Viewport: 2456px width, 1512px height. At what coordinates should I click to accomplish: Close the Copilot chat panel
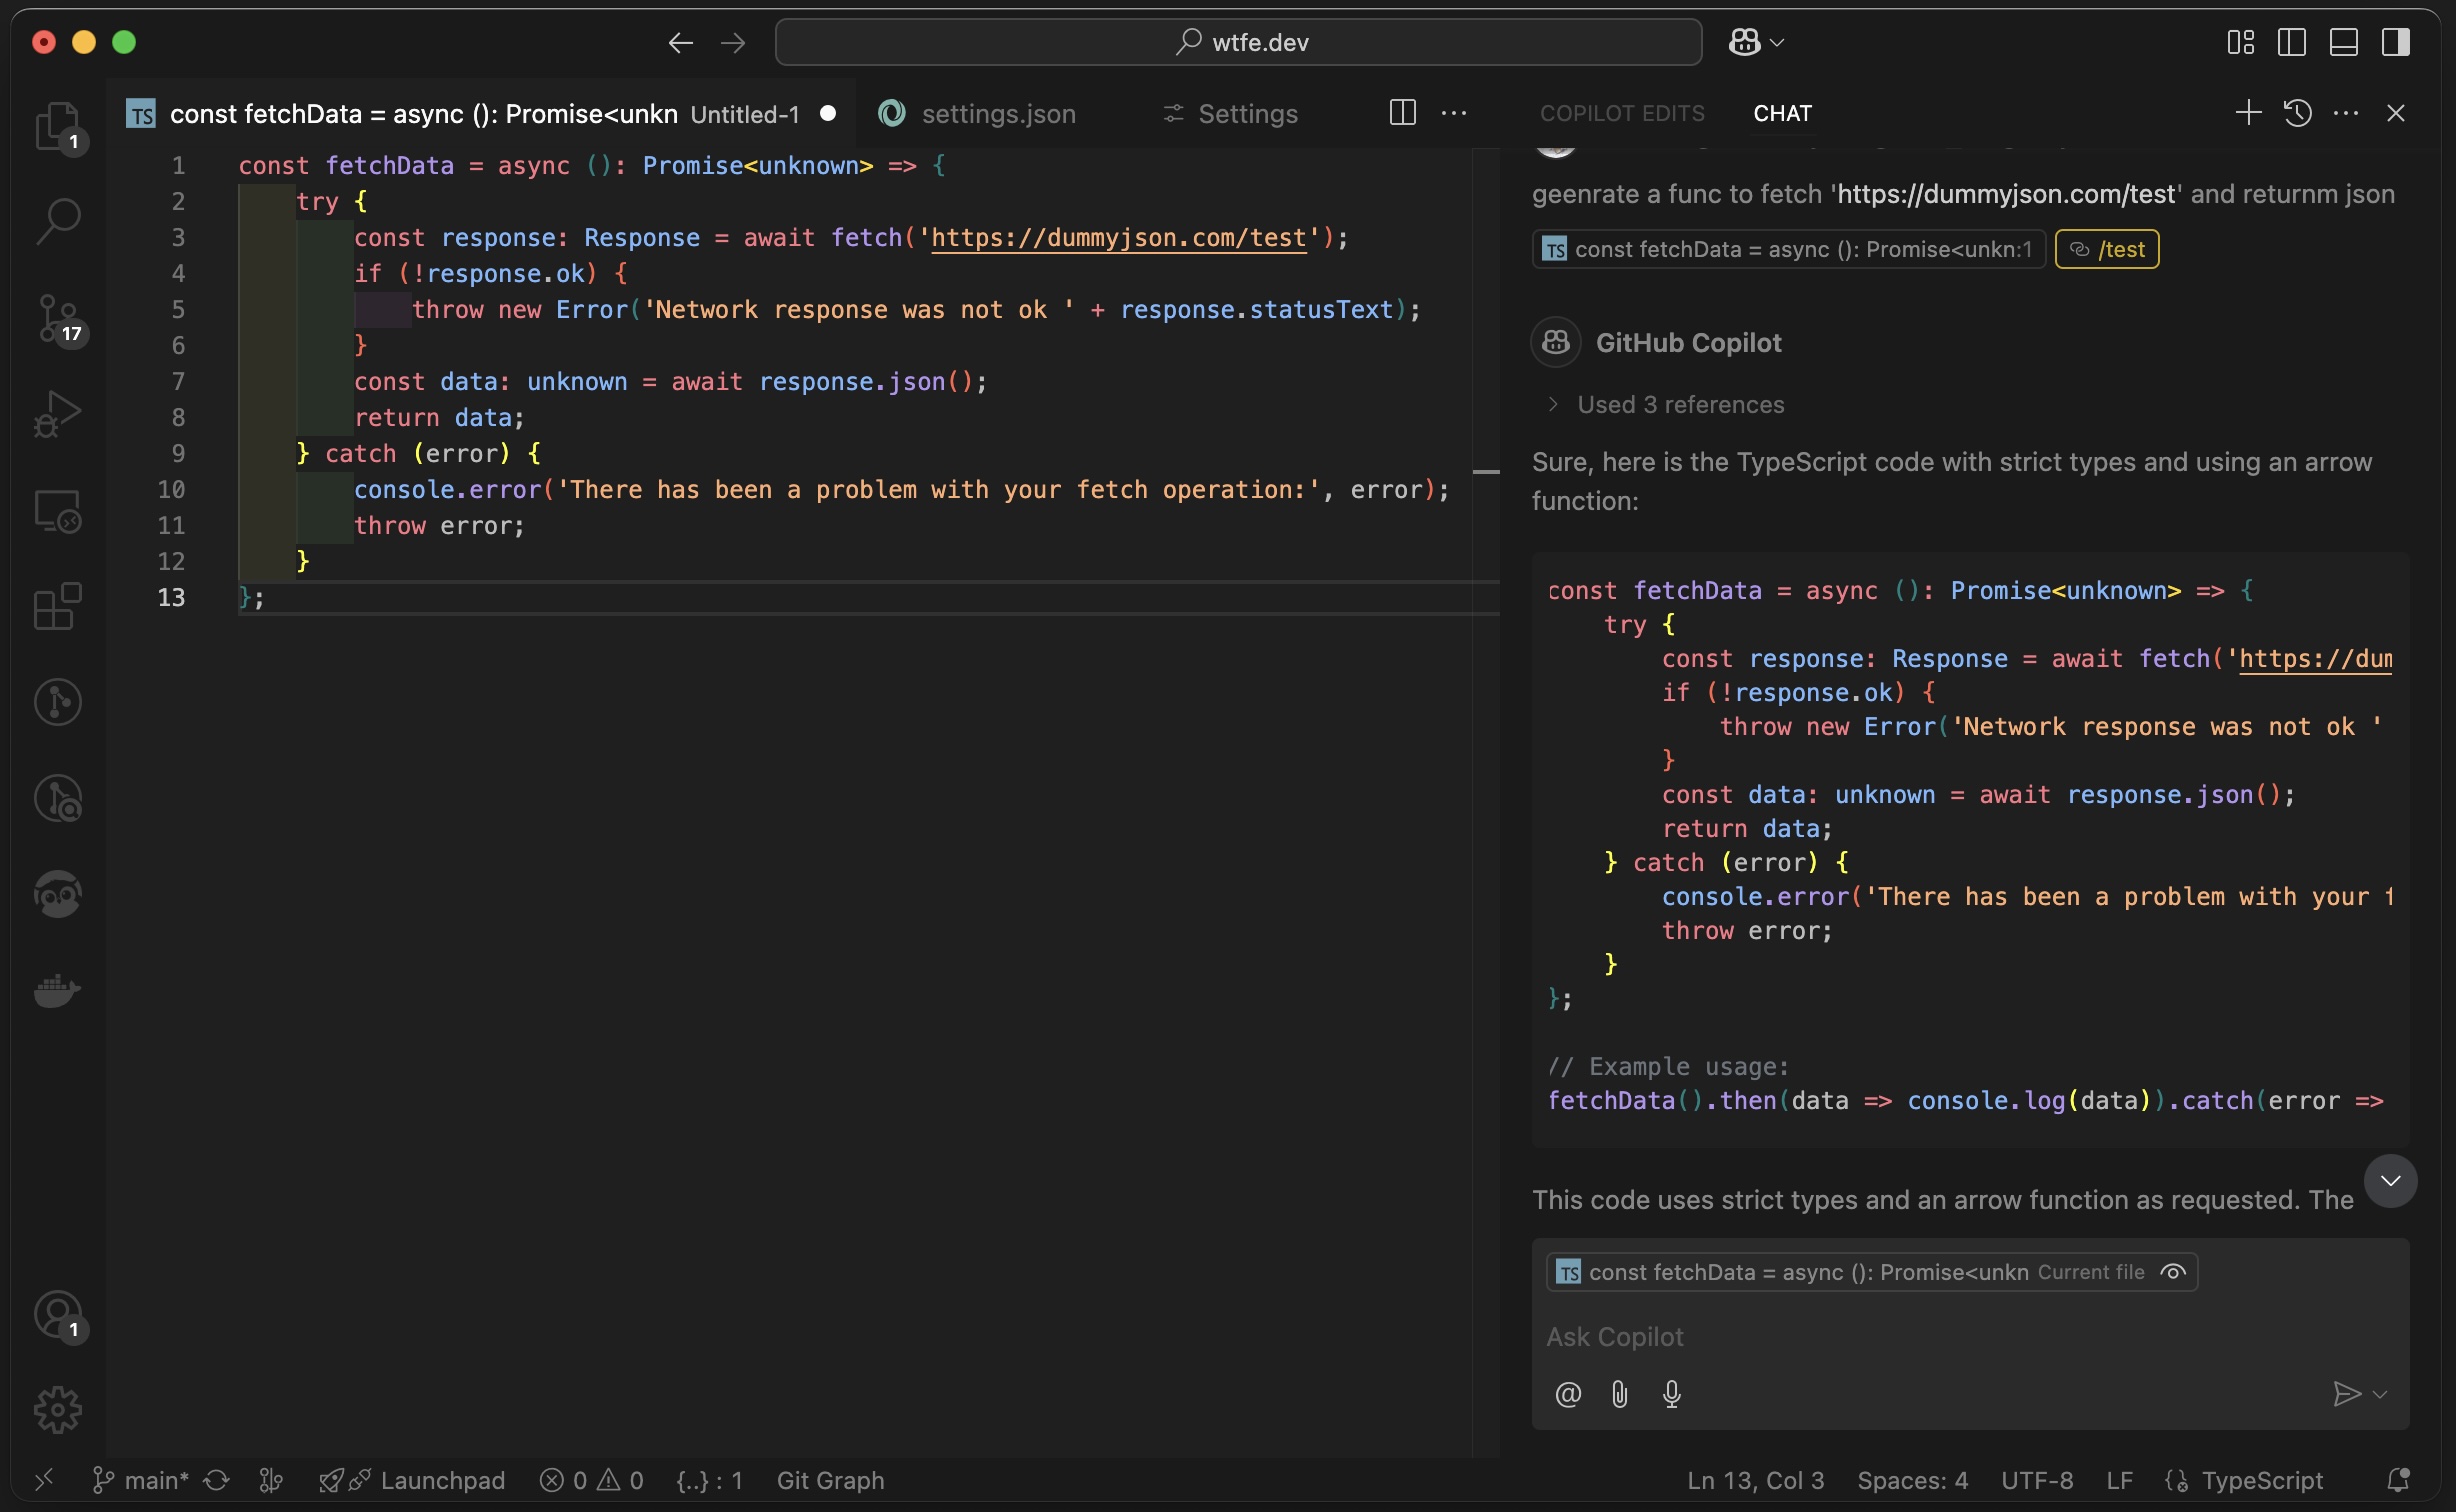point(2395,113)
